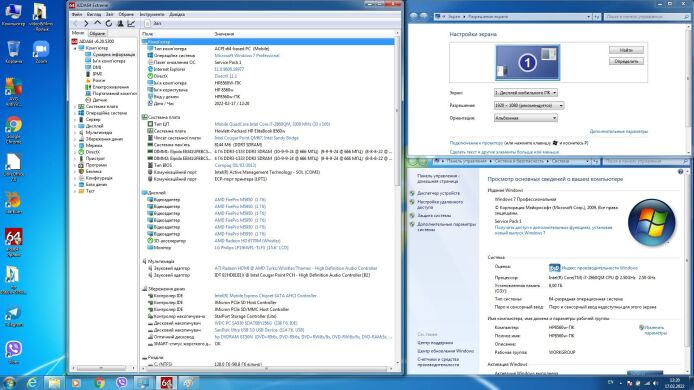
Task: Open Центр обновления Windows link in System window
Action: [445, 351]
